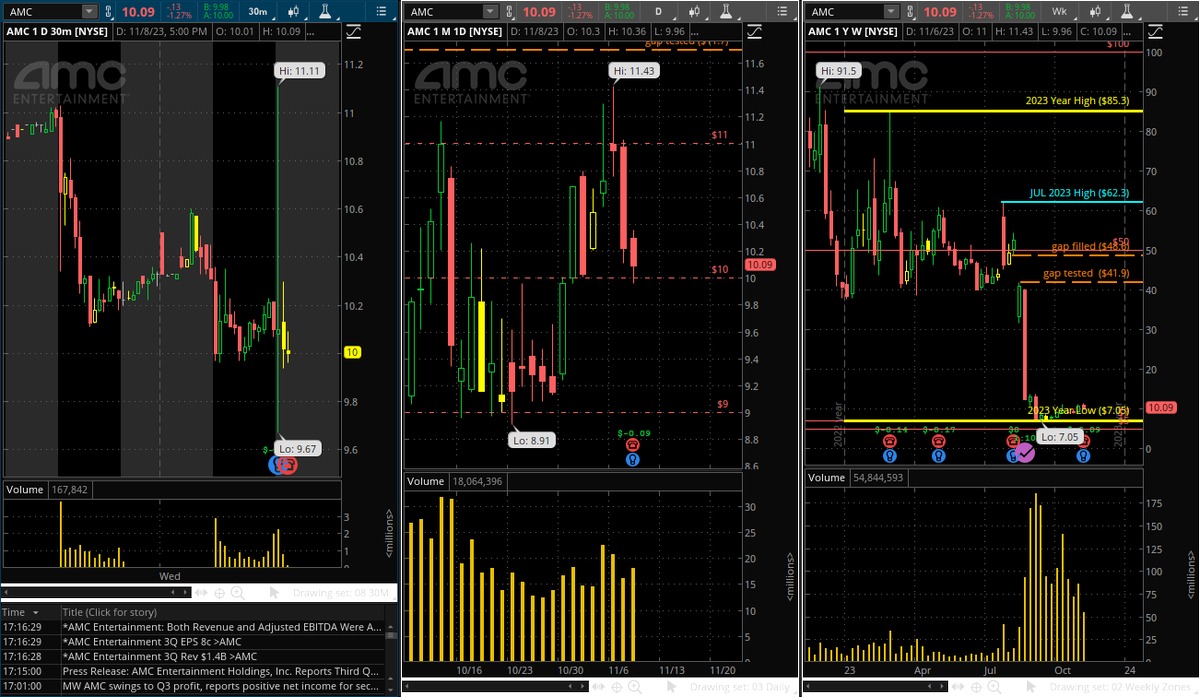Click blue lightbulb icon on daily chart

[x=633, y=460]
